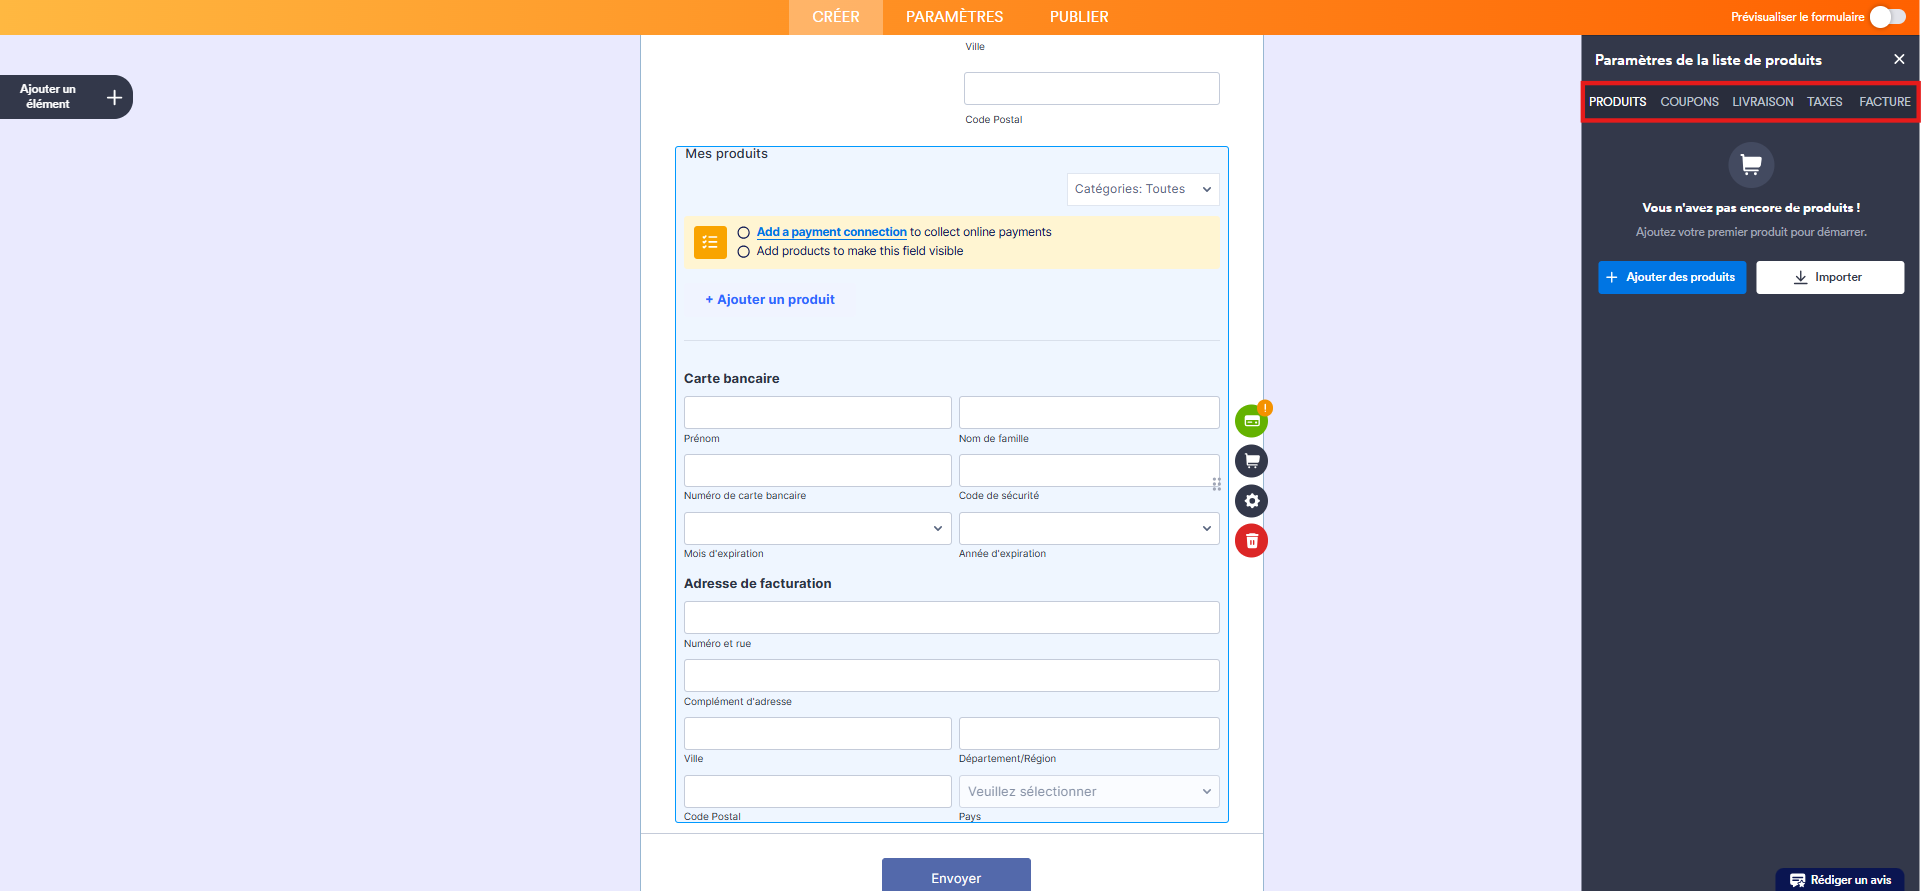
Task: Click the green payment settings icon
Action: [x=1251, y=421]
